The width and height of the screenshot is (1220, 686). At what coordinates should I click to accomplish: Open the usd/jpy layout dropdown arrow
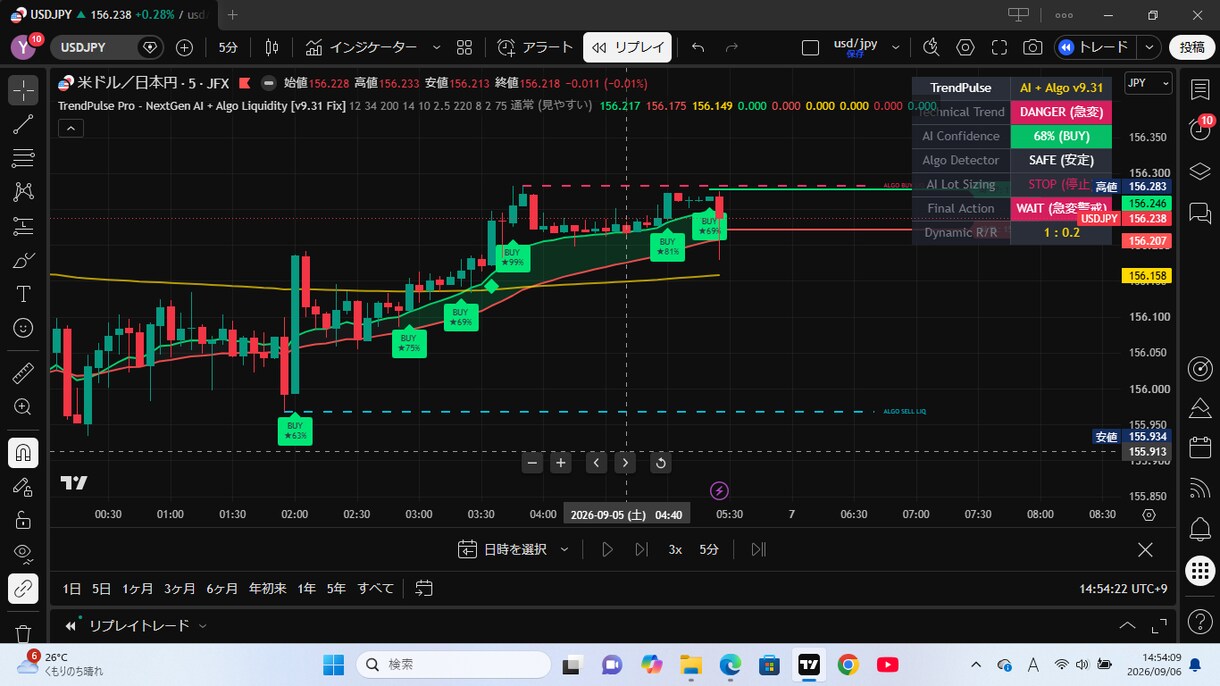pos(895,47)
